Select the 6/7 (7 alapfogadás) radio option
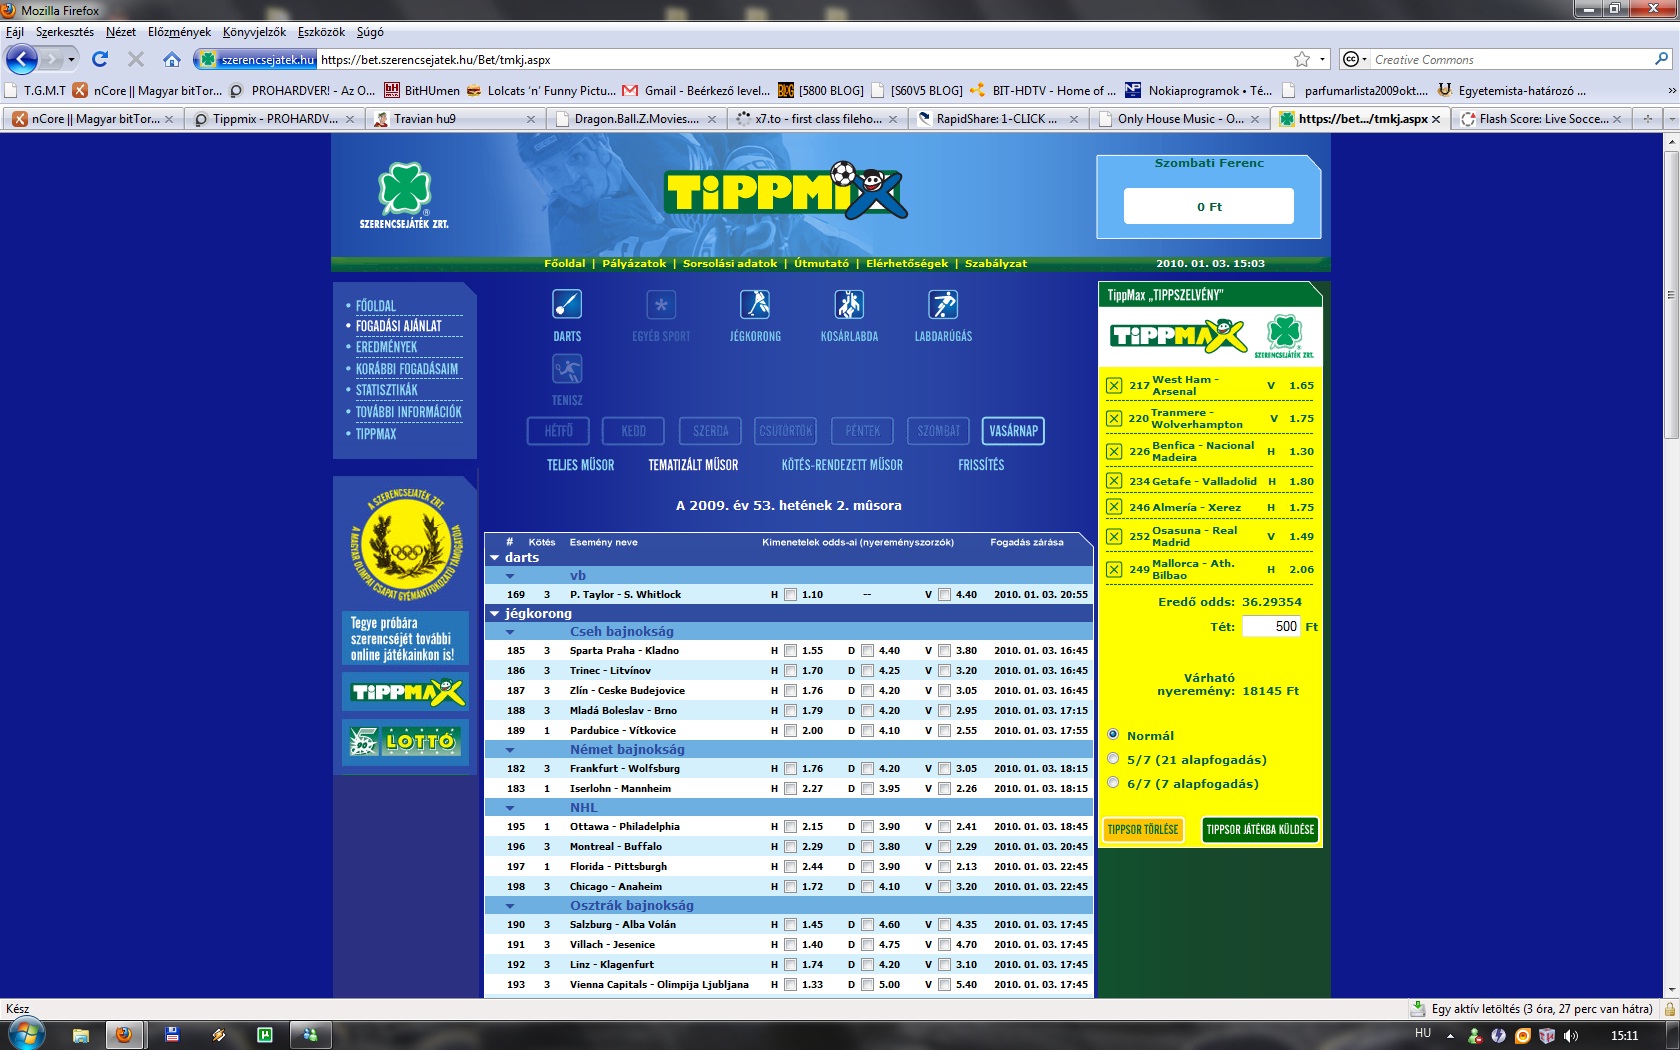This screenshot has width=1680, height=1050. 1113,783
